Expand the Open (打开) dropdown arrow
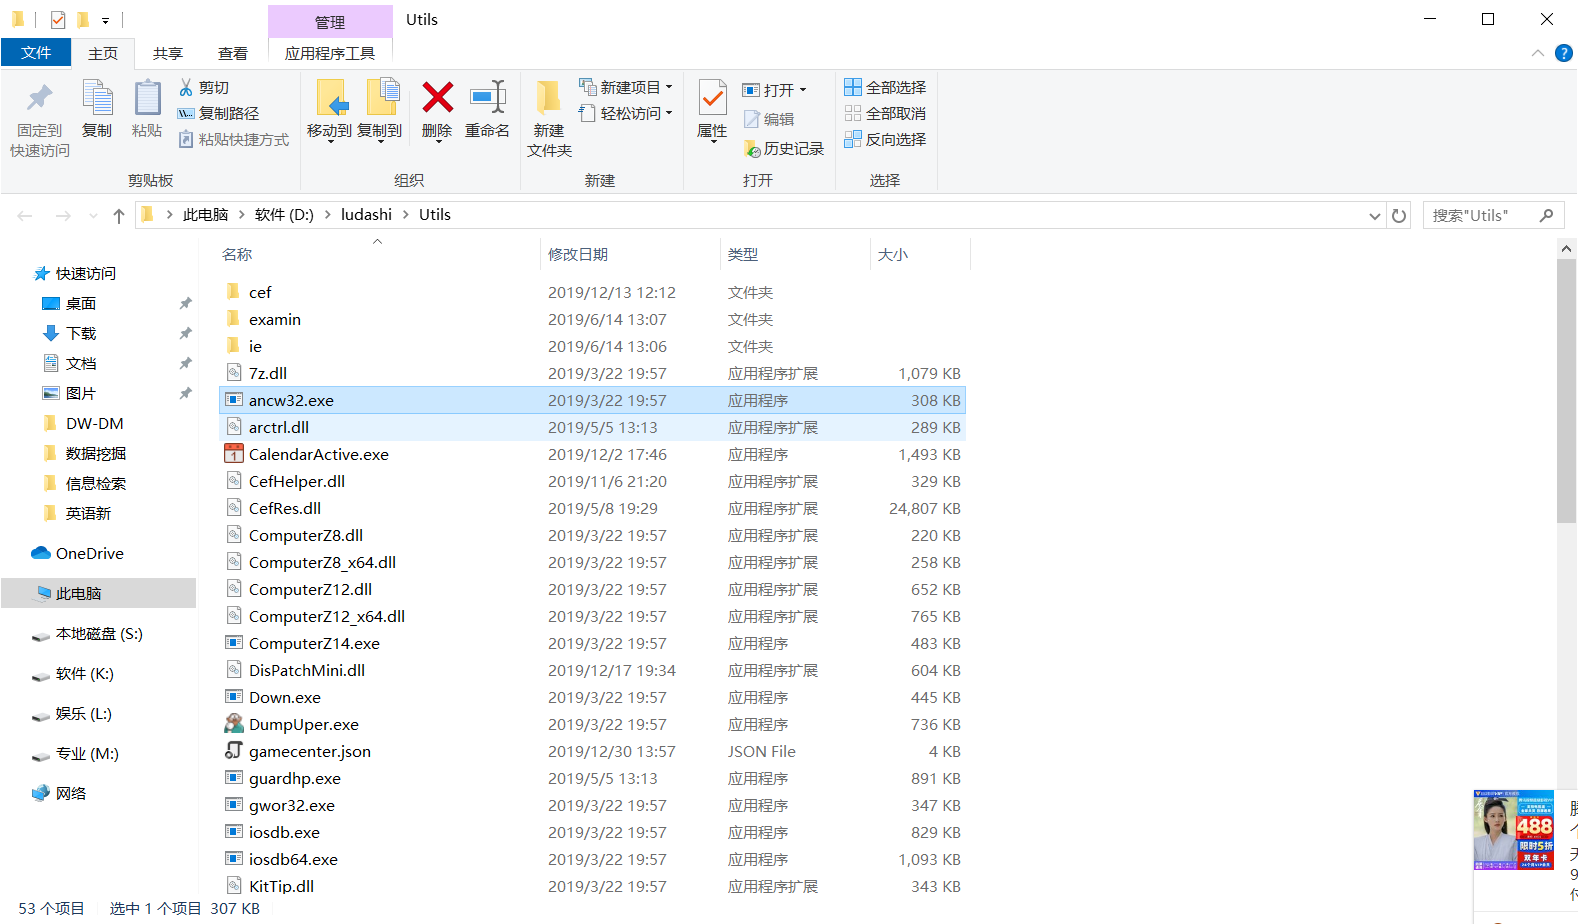The image size is (1578, 924). point(803,91)
